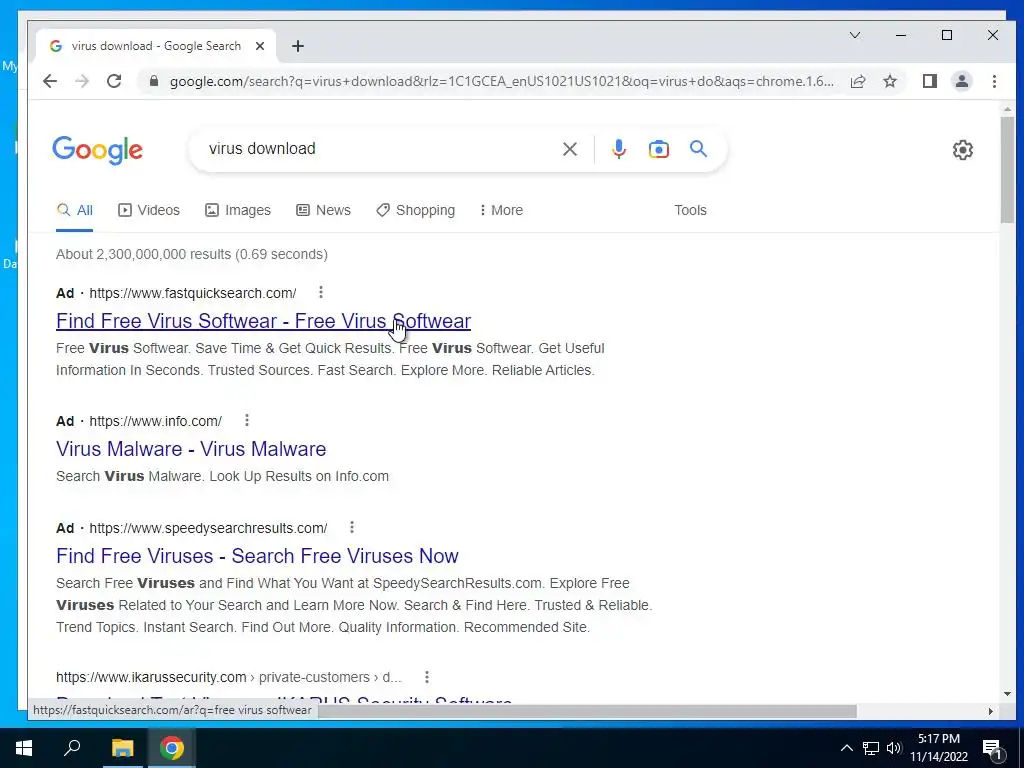Select the All results tab

click(74, 210)
